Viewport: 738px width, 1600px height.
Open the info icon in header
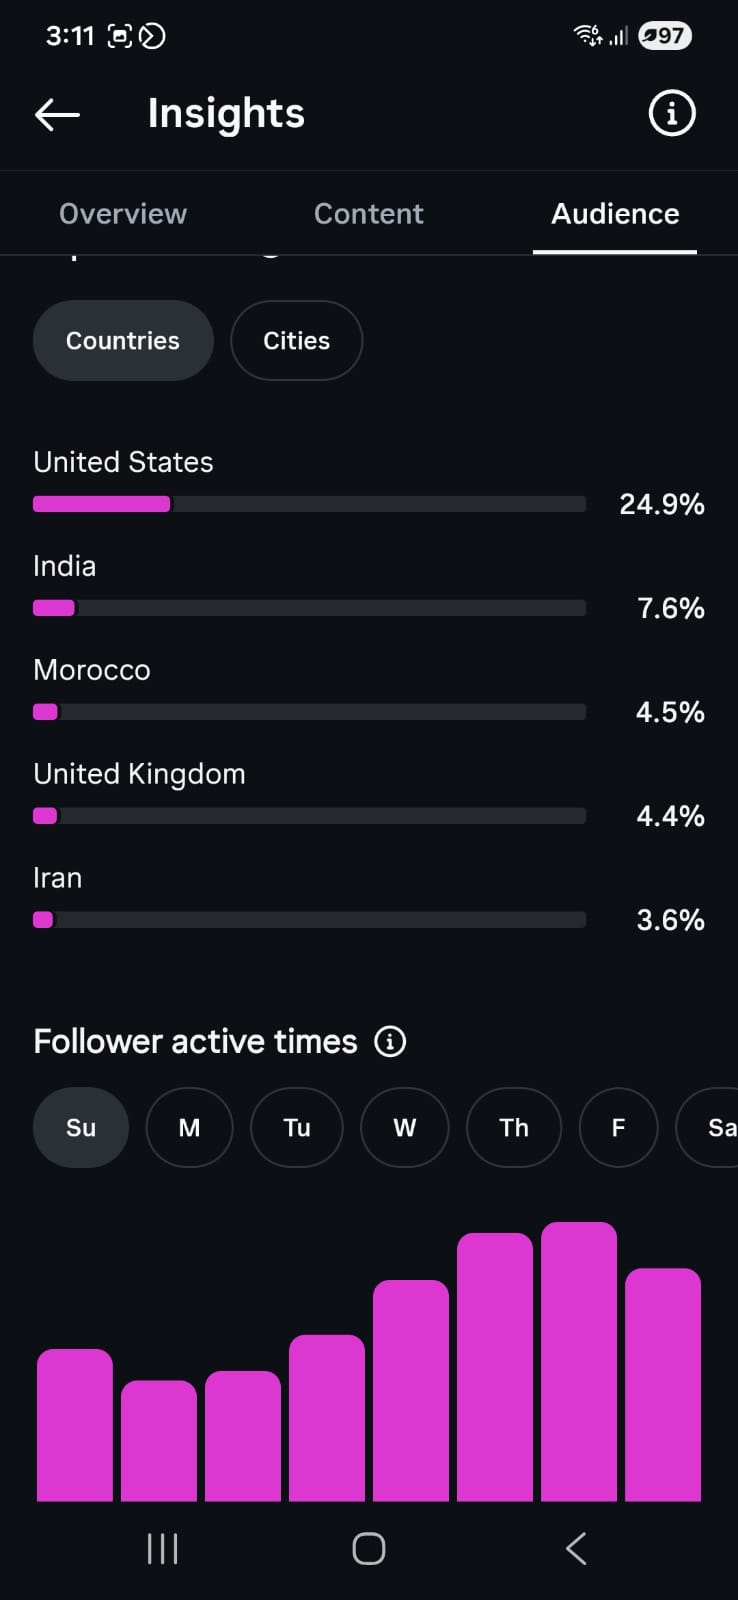(x=671, y=113)
